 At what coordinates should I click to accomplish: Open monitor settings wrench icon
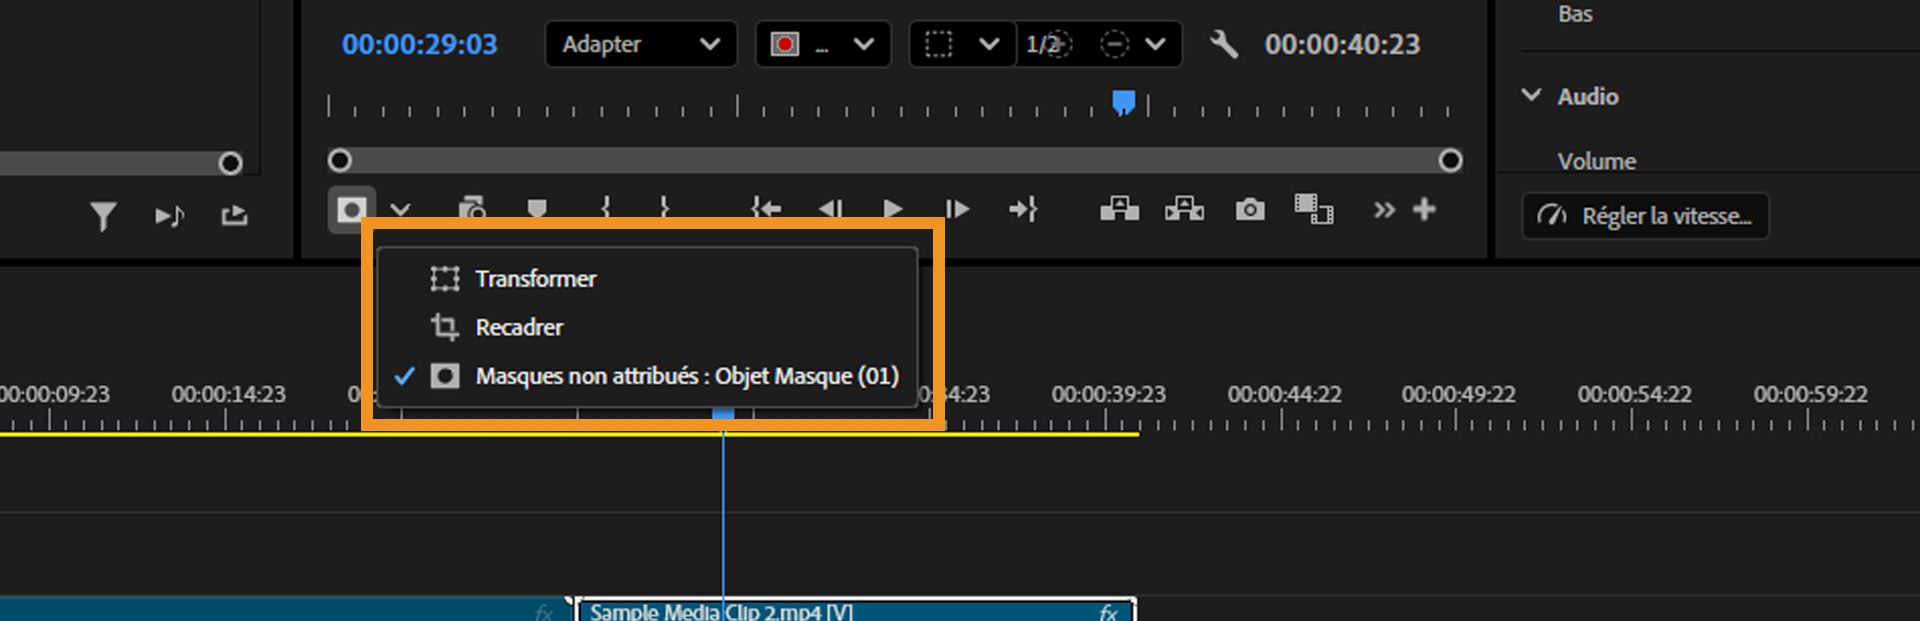coord(1223,44)
